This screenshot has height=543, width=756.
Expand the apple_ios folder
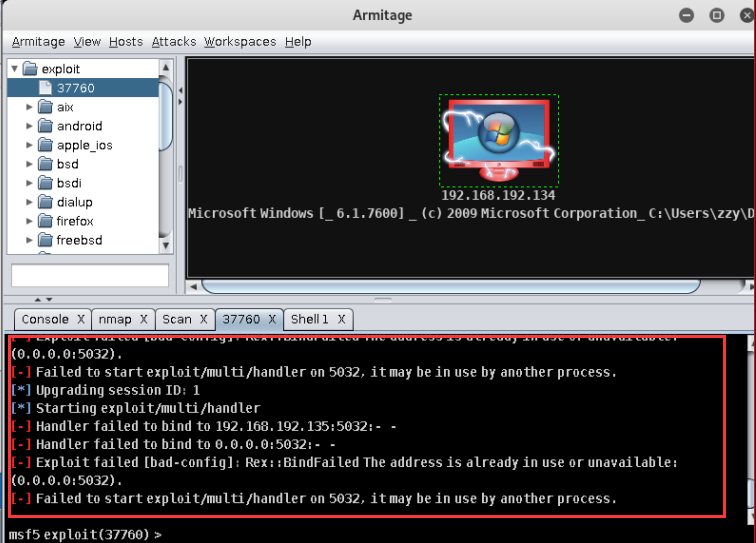[x=29, y=145]
